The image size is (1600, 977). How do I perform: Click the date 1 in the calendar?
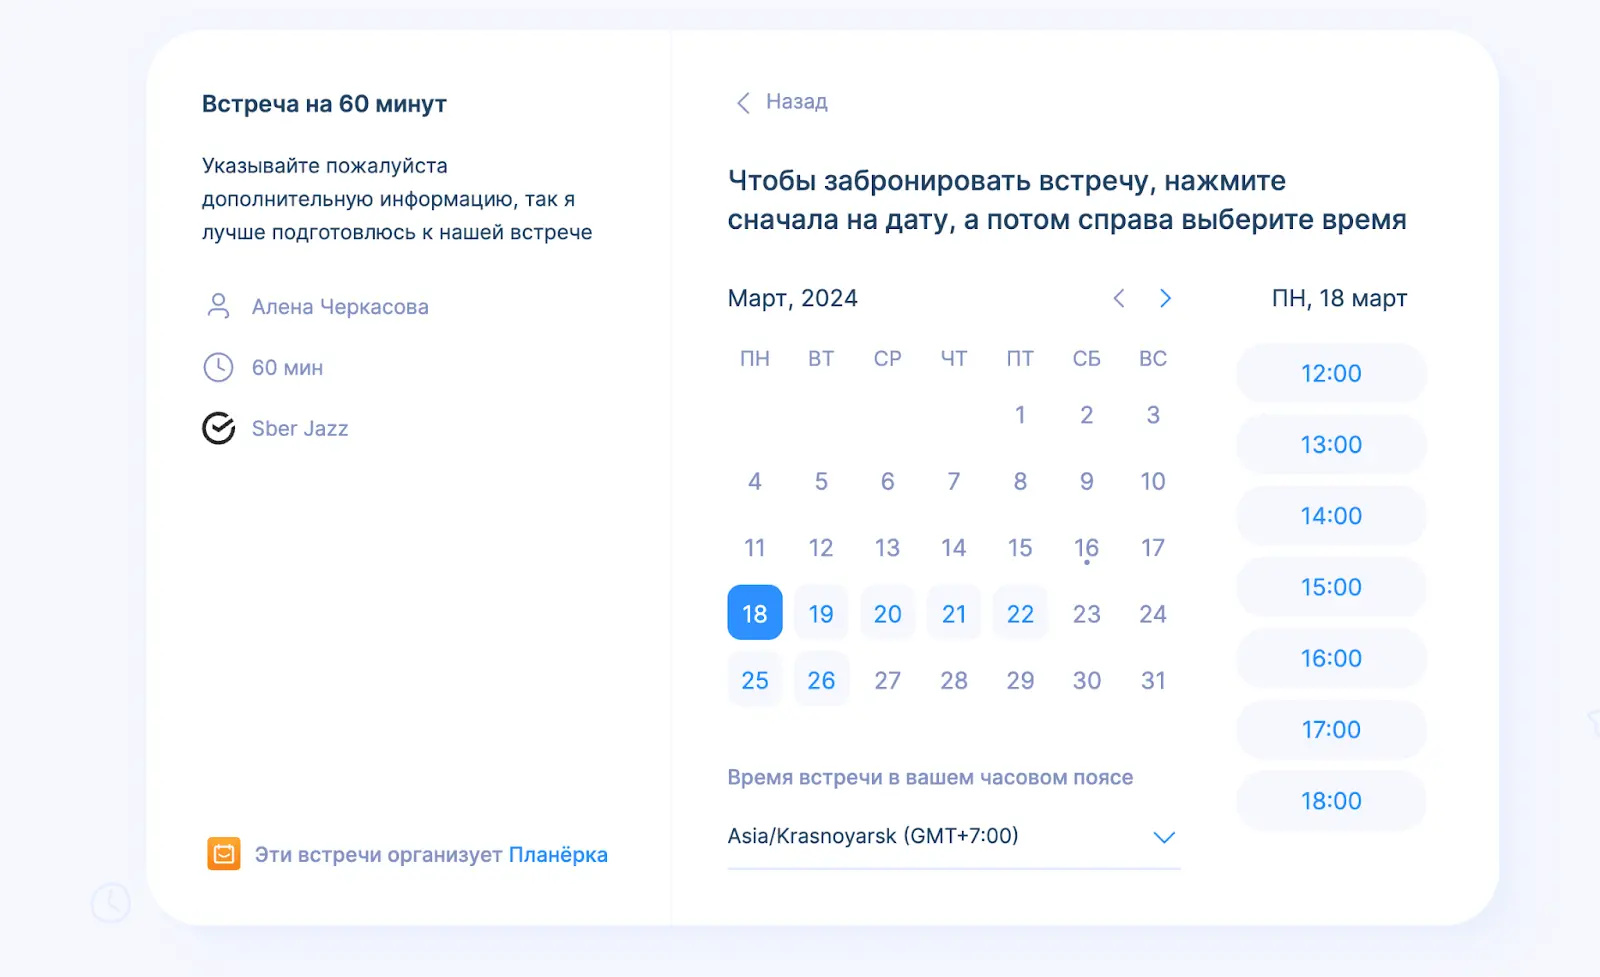point(1020,414)
